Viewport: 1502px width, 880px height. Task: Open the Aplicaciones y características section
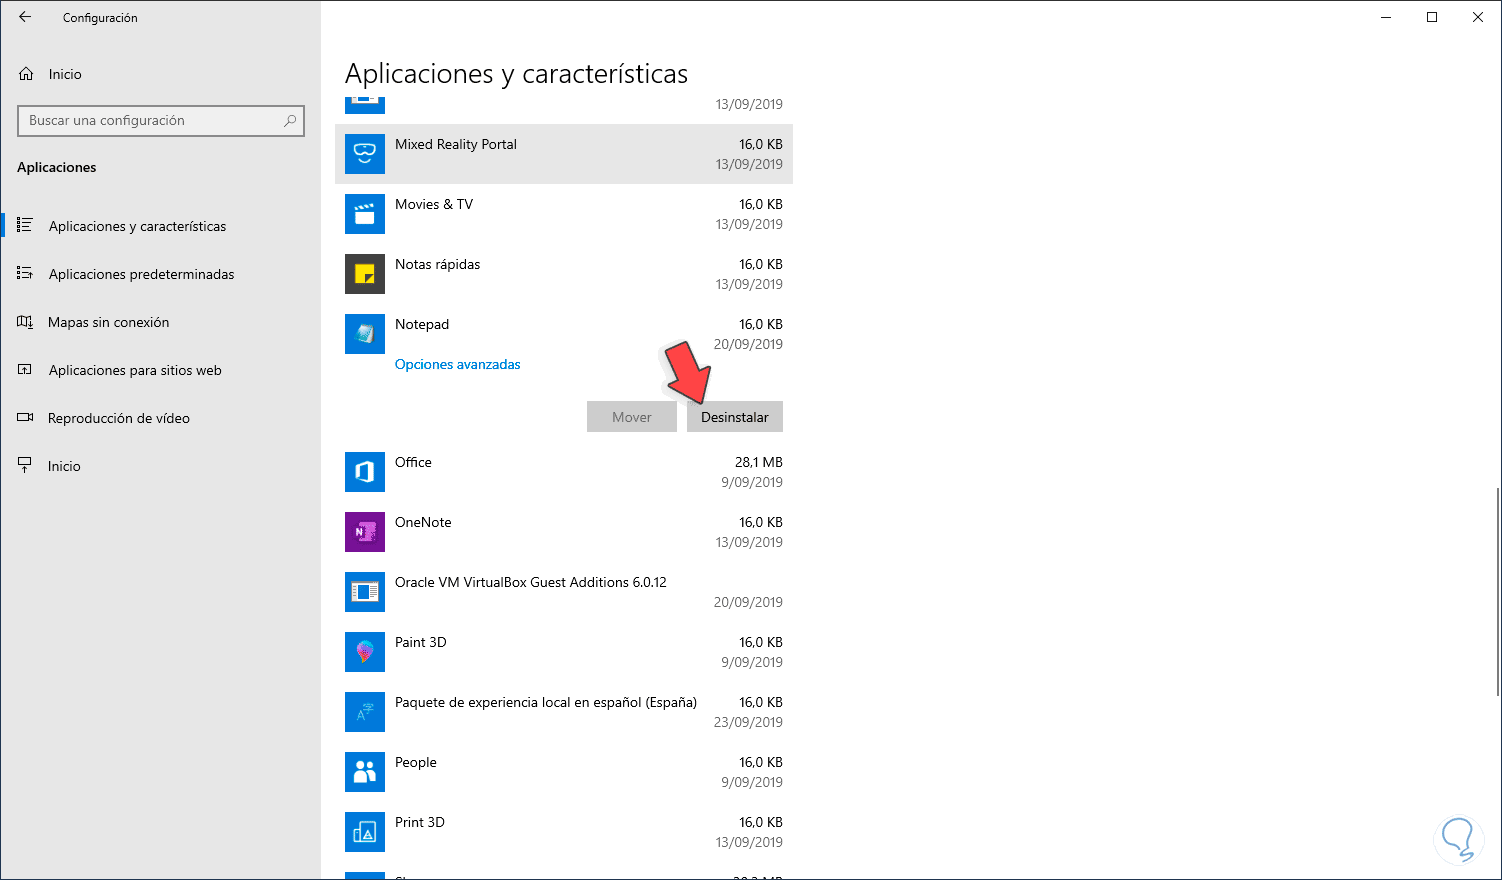point(160,226)
